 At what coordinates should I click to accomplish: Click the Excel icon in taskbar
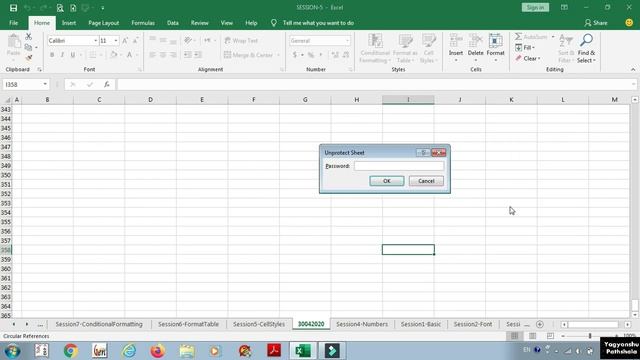click(303, 351)
